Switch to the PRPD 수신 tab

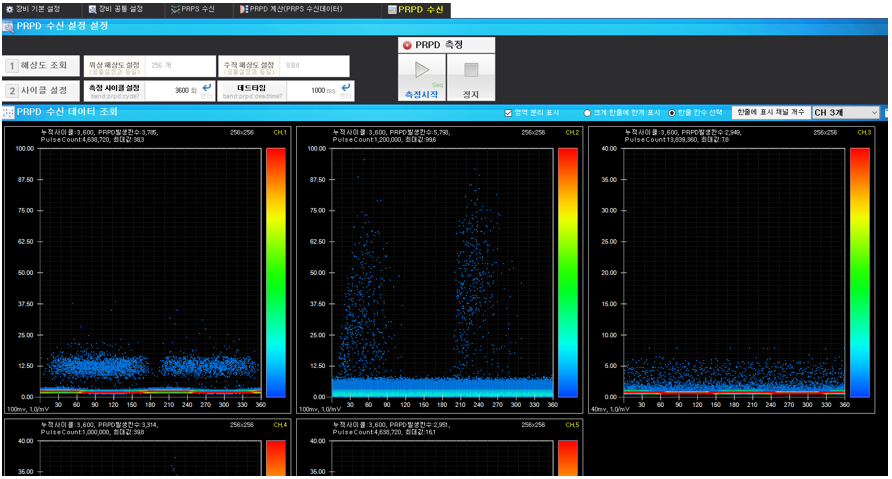click(x=420, y=9)
